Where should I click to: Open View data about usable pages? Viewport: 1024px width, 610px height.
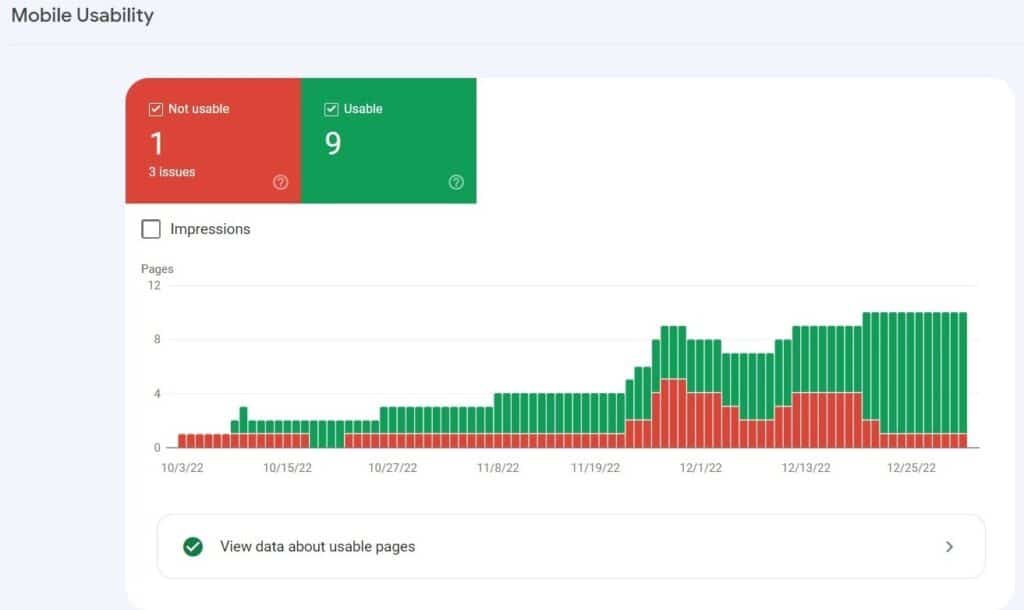(571, 546)
